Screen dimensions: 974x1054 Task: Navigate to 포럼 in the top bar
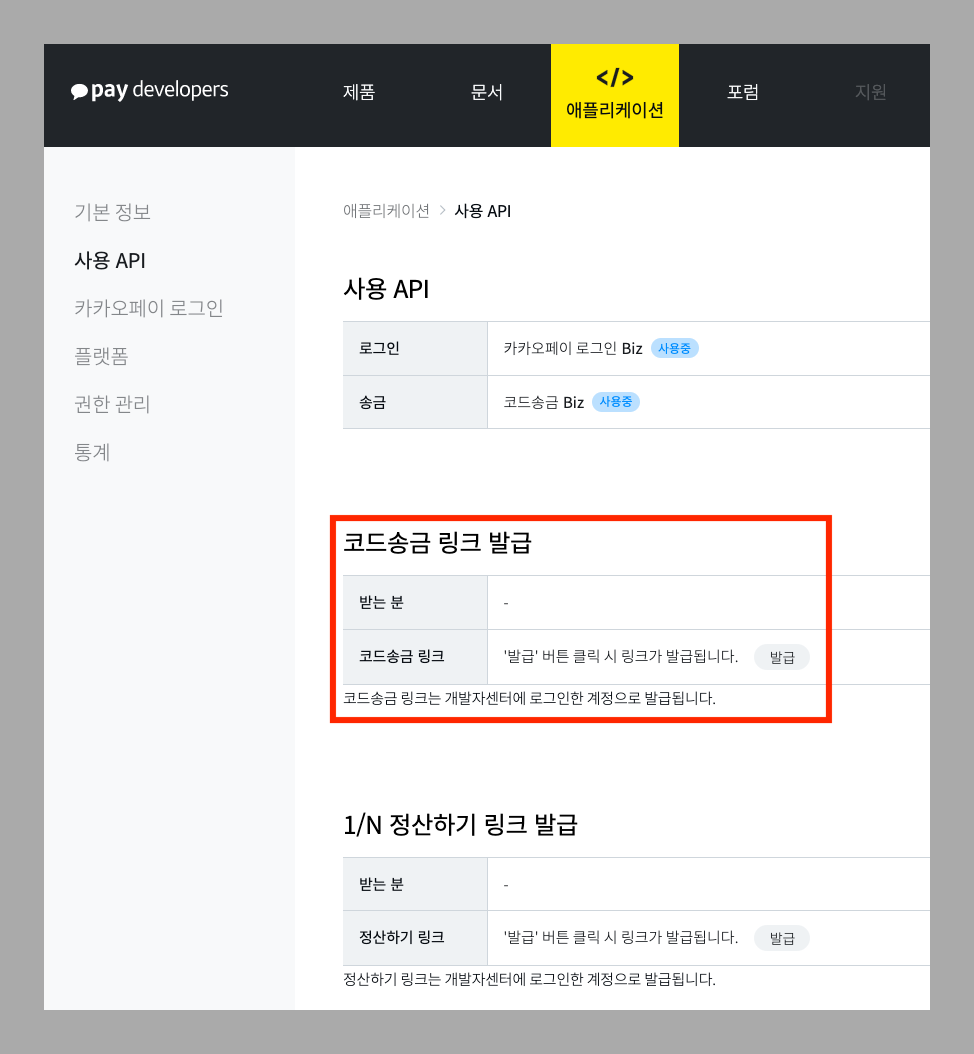743,92
